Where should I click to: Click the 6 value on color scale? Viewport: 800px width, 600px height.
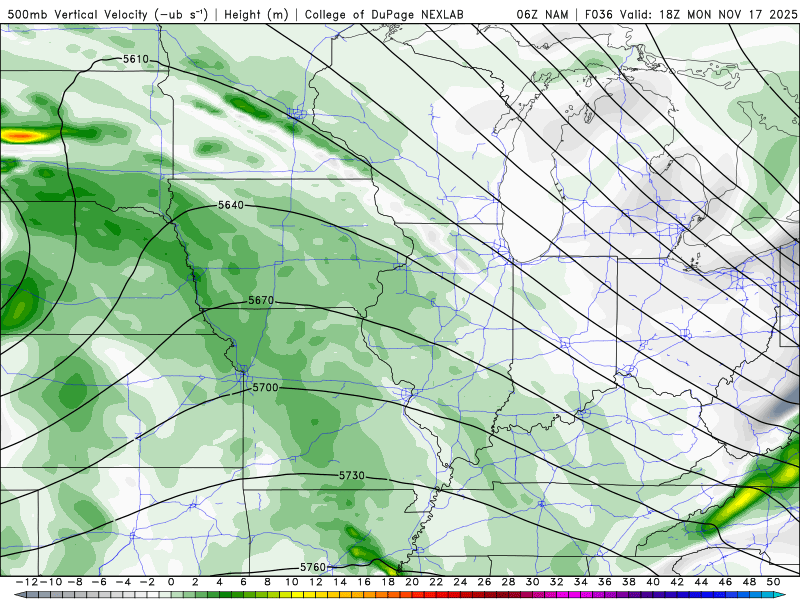[243, 582]
